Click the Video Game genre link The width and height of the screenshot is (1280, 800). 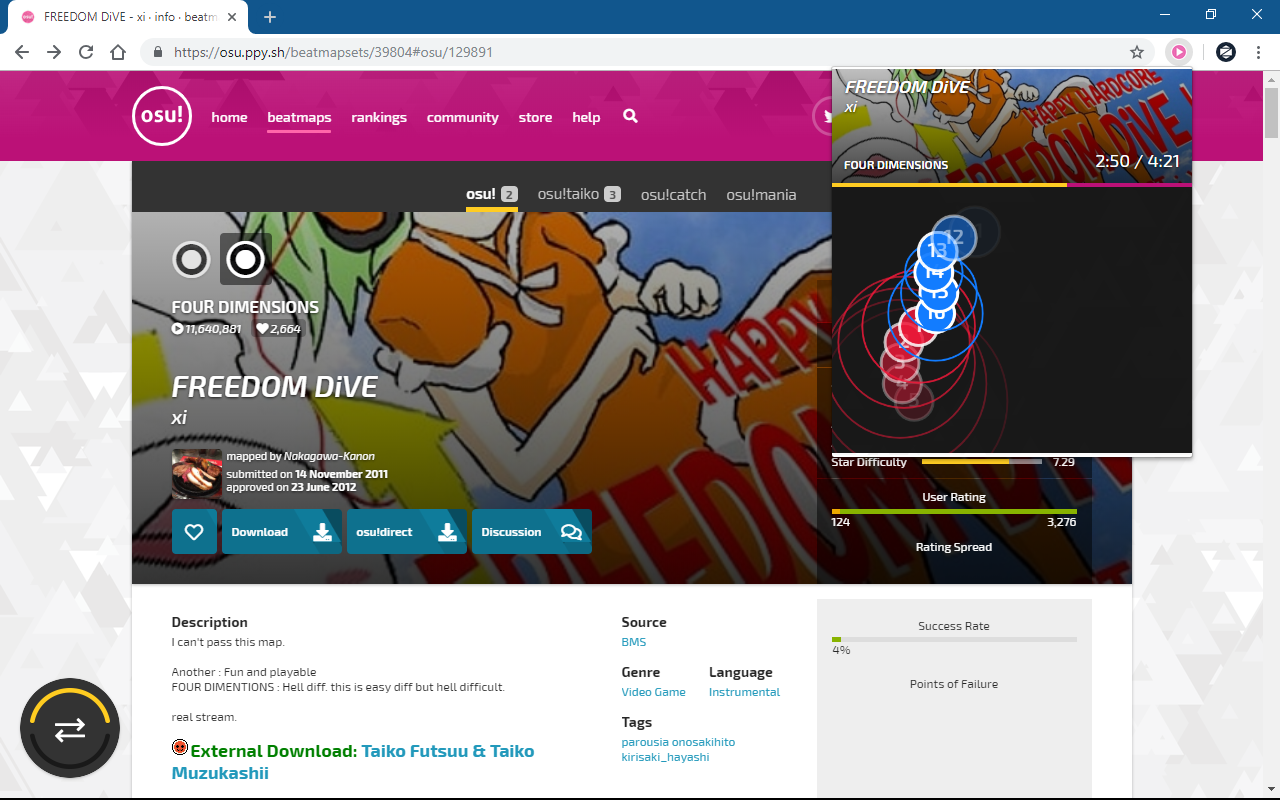point(653,692)
